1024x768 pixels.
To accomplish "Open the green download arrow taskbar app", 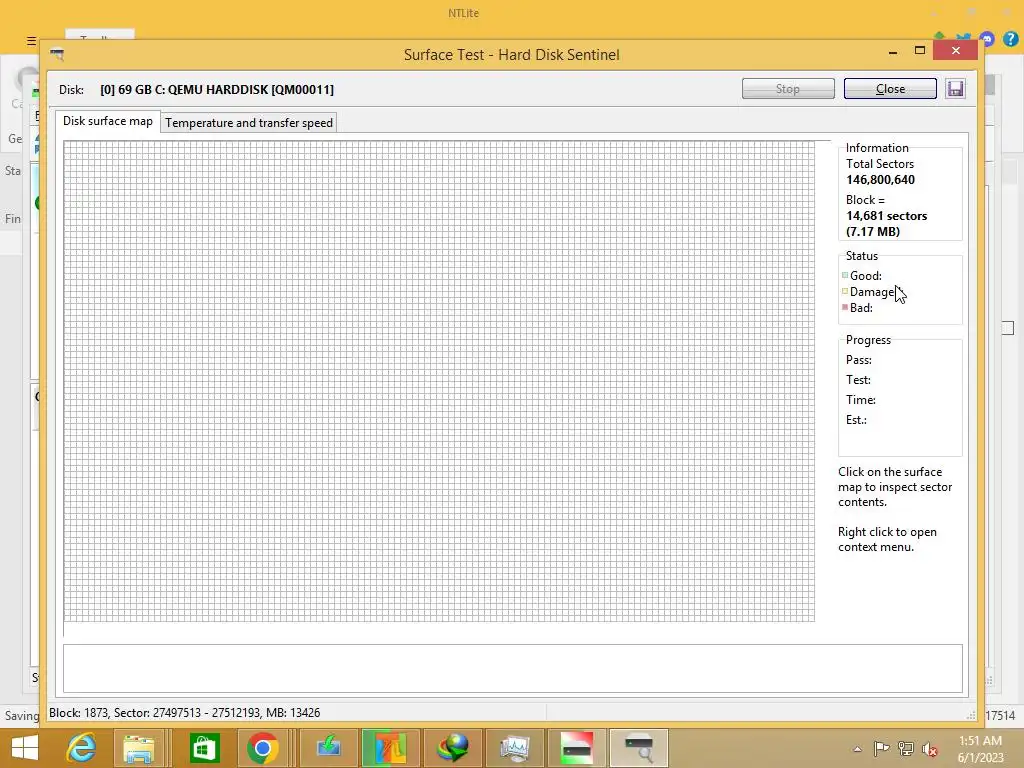I will (x=328, y=748).
